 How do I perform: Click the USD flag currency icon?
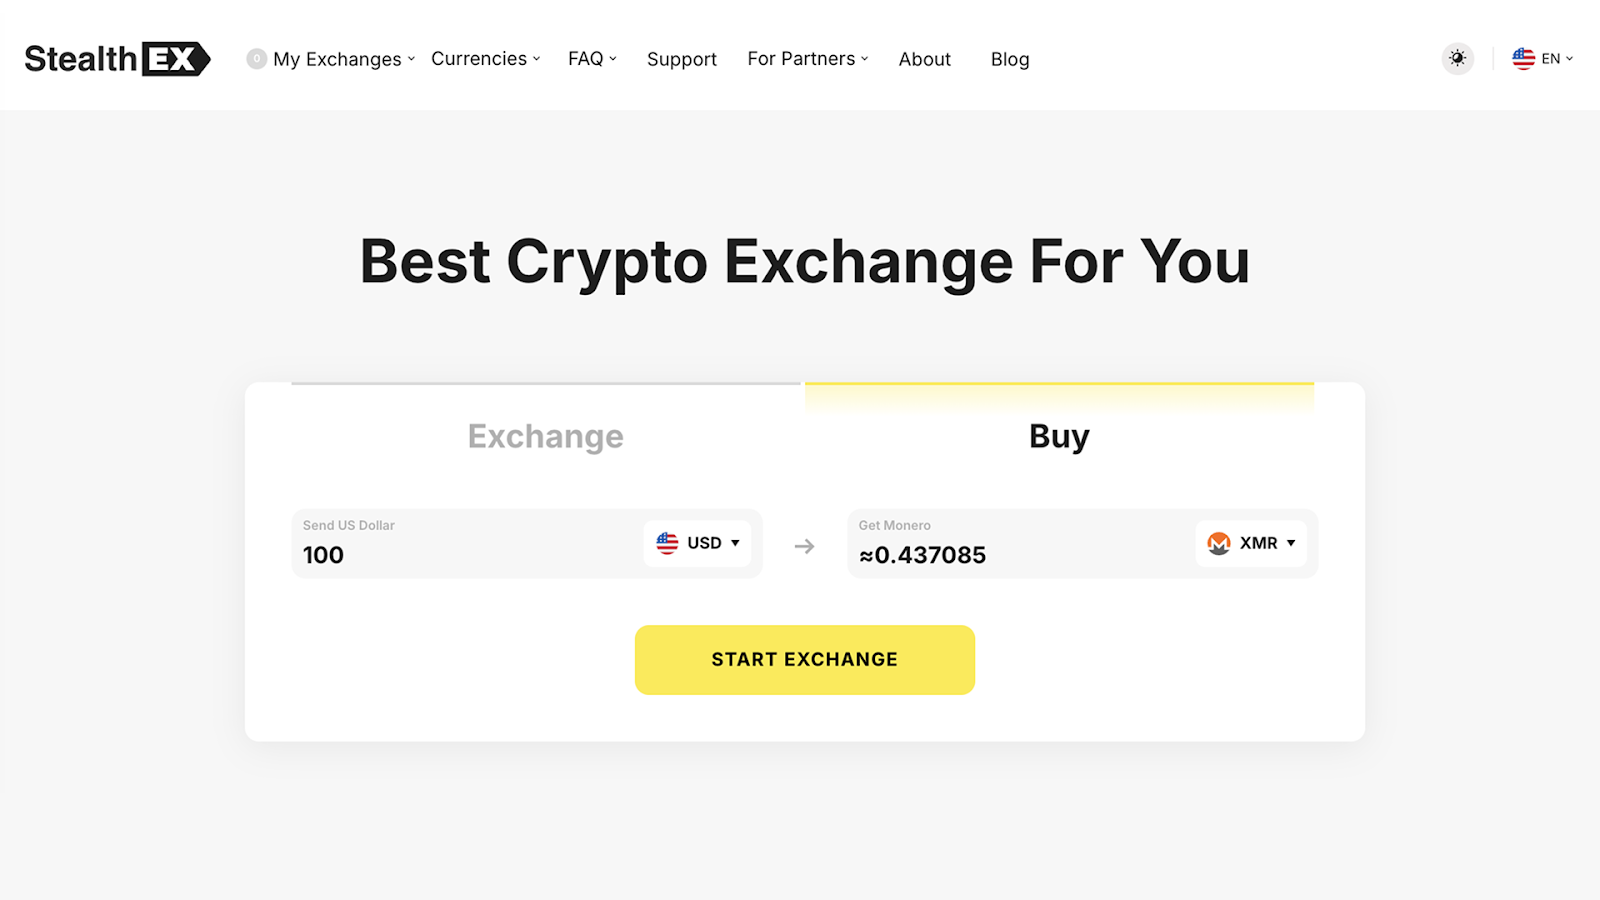click(x=667, y=543)
